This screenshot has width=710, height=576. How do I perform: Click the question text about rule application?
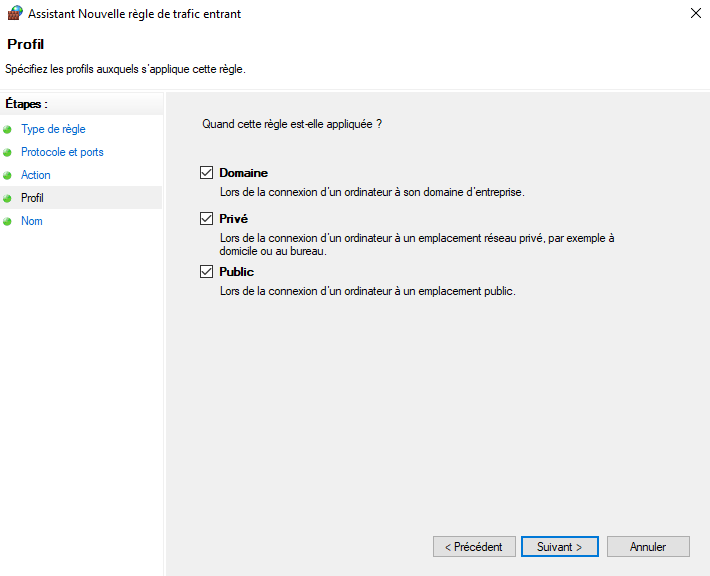pos(292,125)
